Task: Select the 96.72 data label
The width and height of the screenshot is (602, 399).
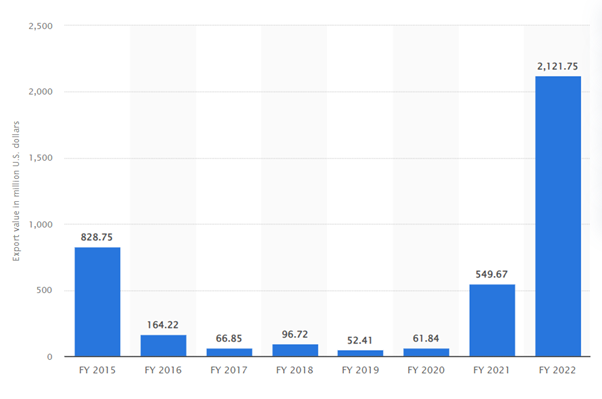Action: tap(295, 334)
